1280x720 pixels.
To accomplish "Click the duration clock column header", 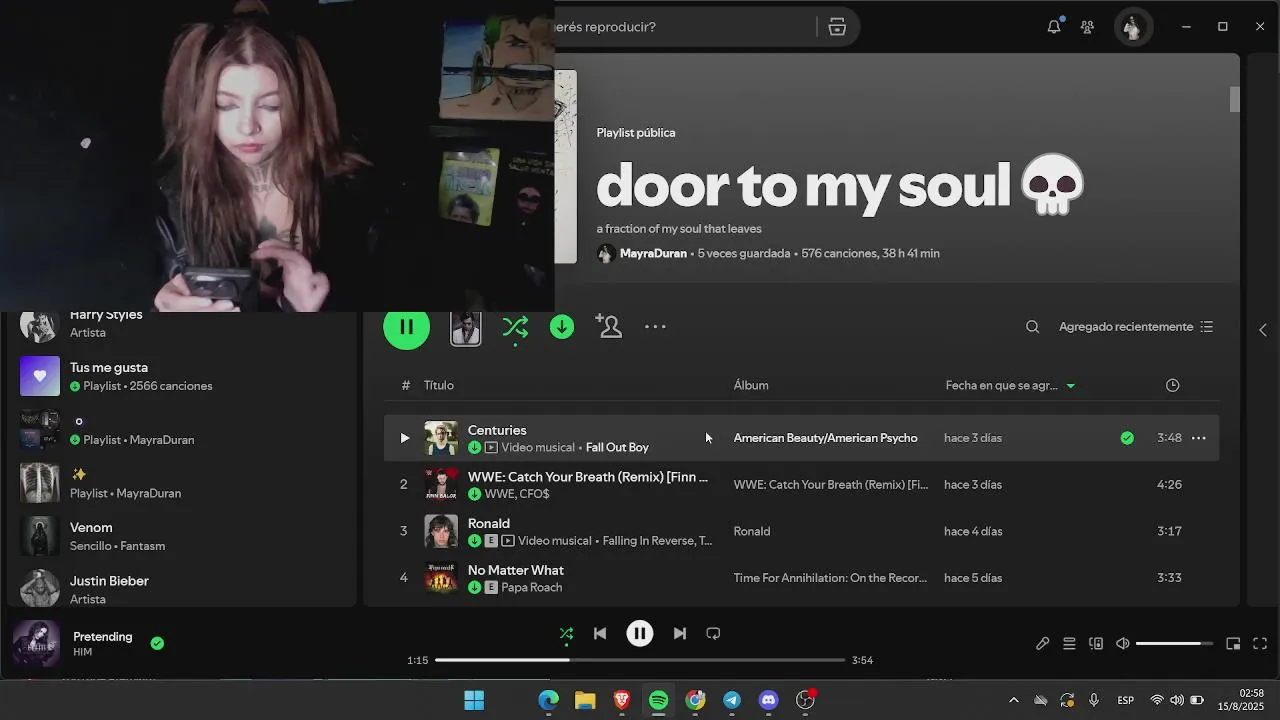I will coord(1172,385).
